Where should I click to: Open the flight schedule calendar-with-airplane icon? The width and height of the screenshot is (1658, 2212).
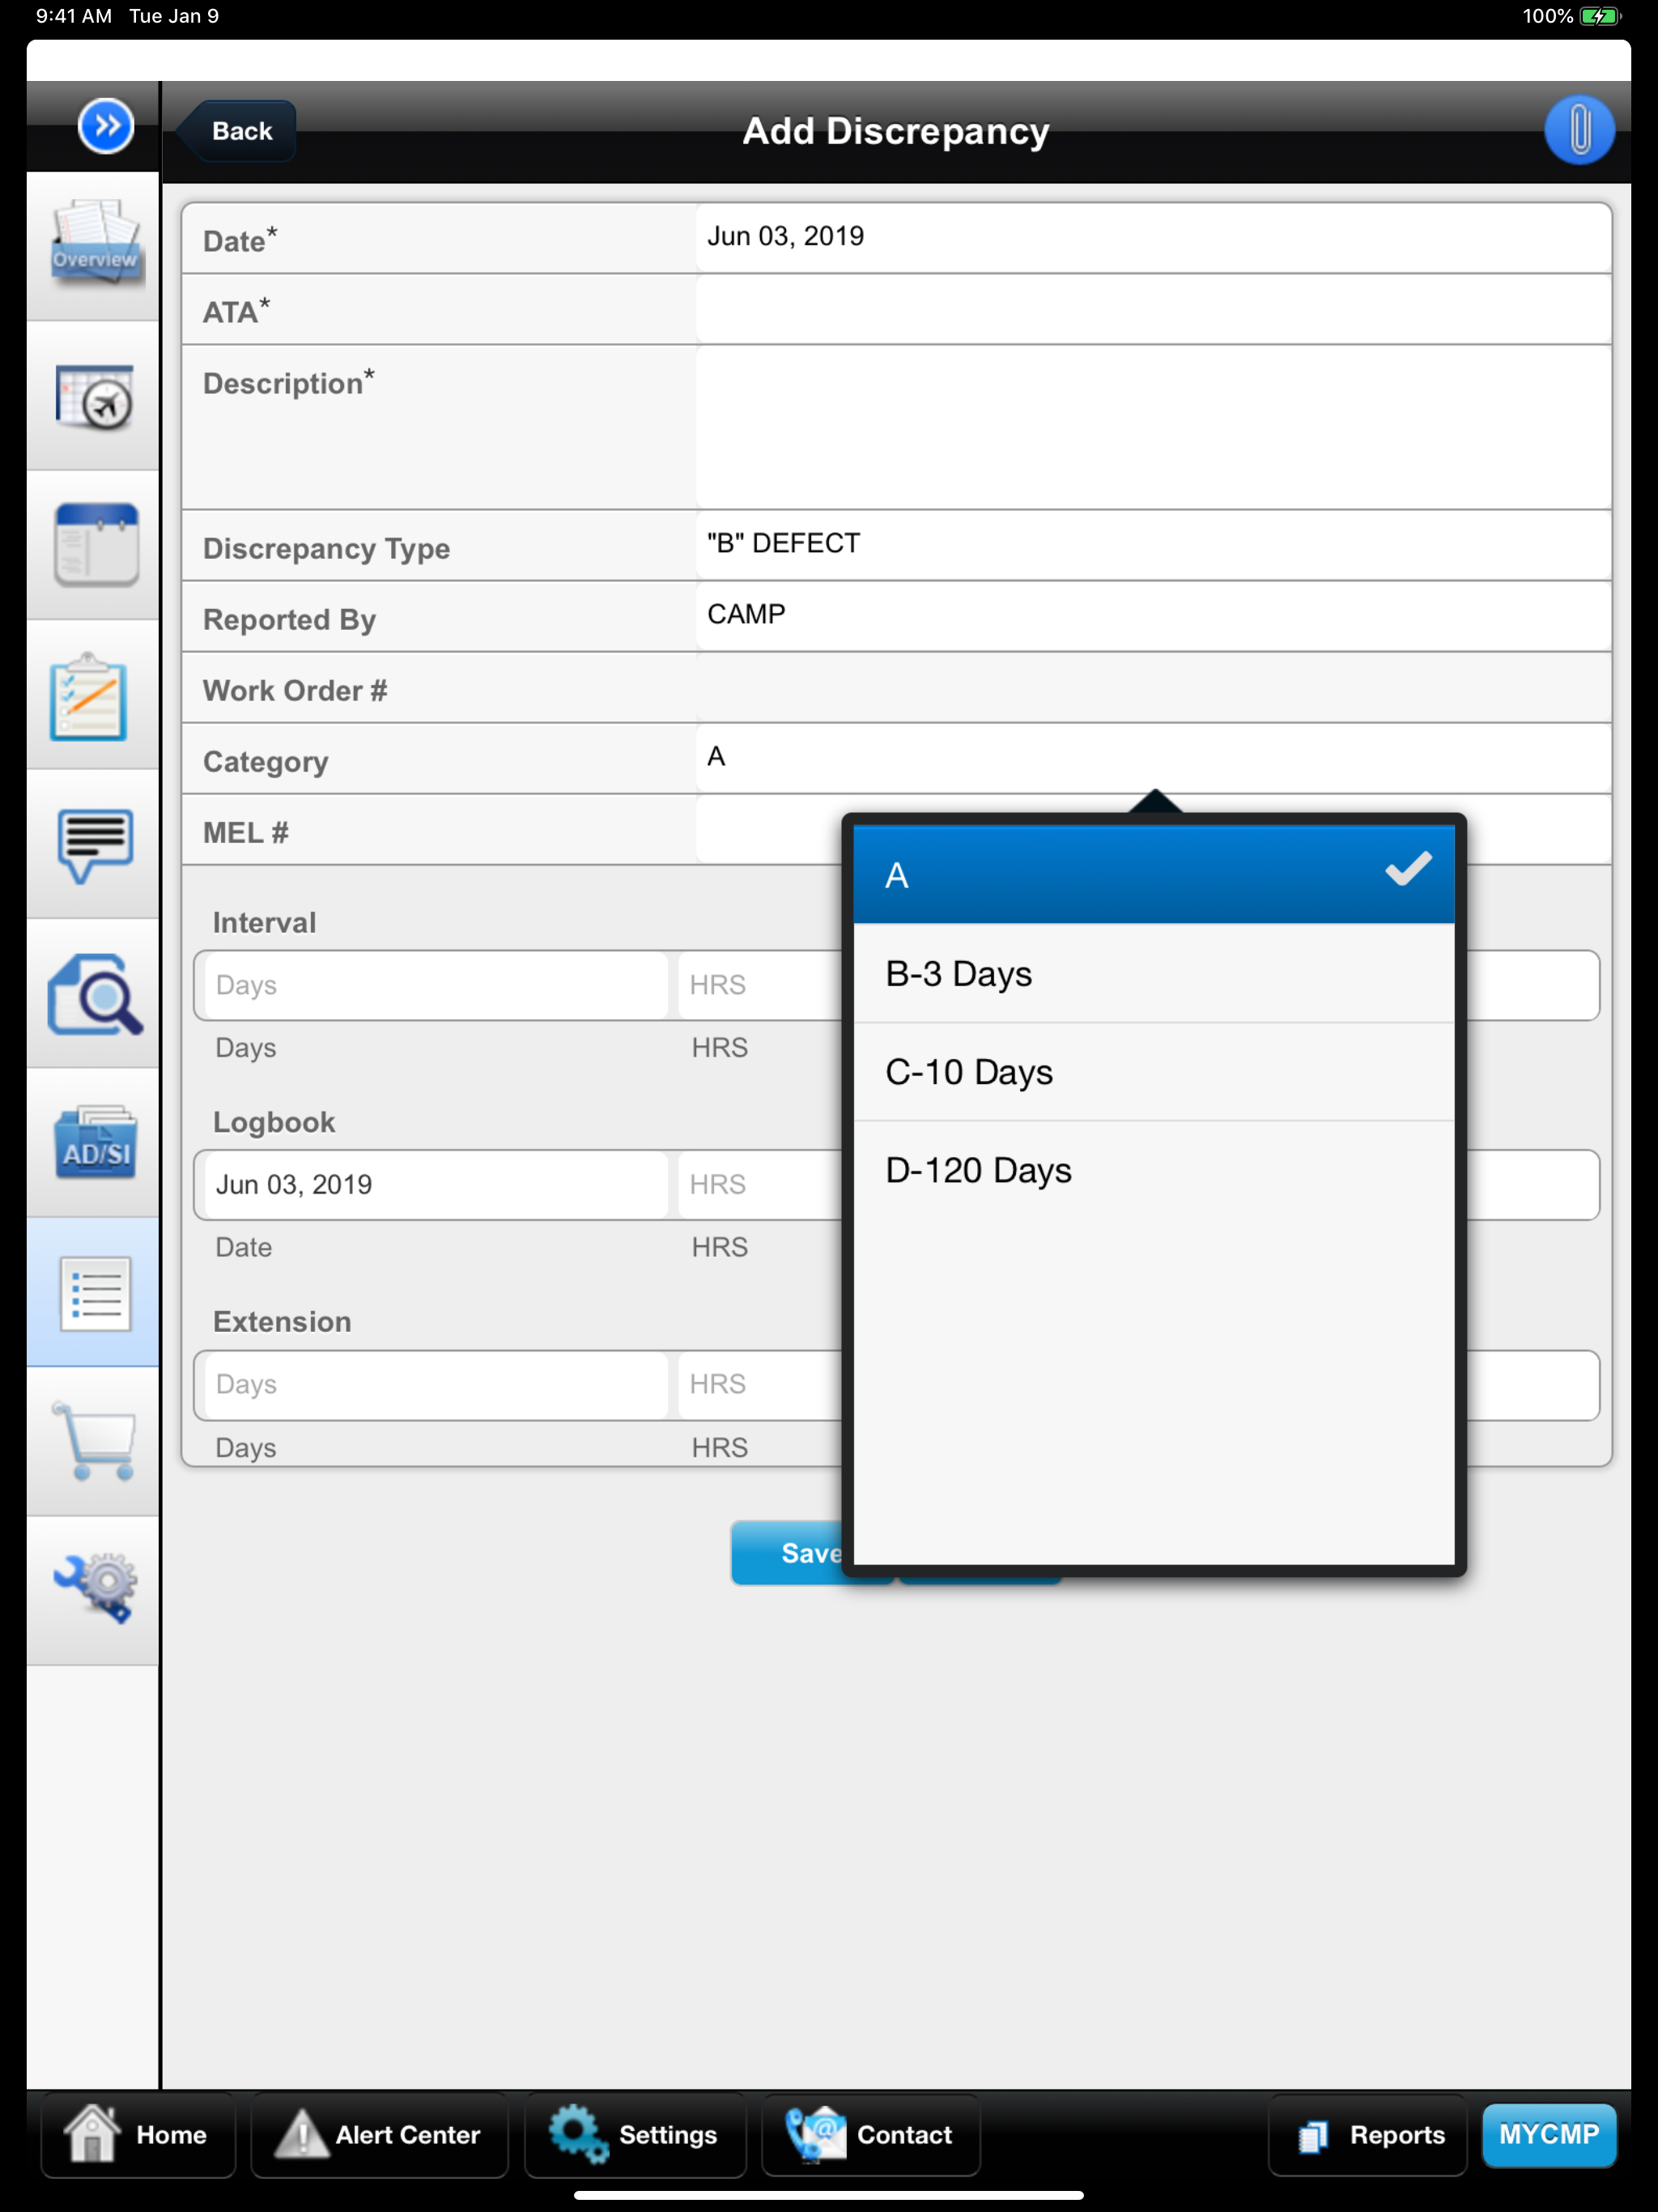[x=94, y=396]
